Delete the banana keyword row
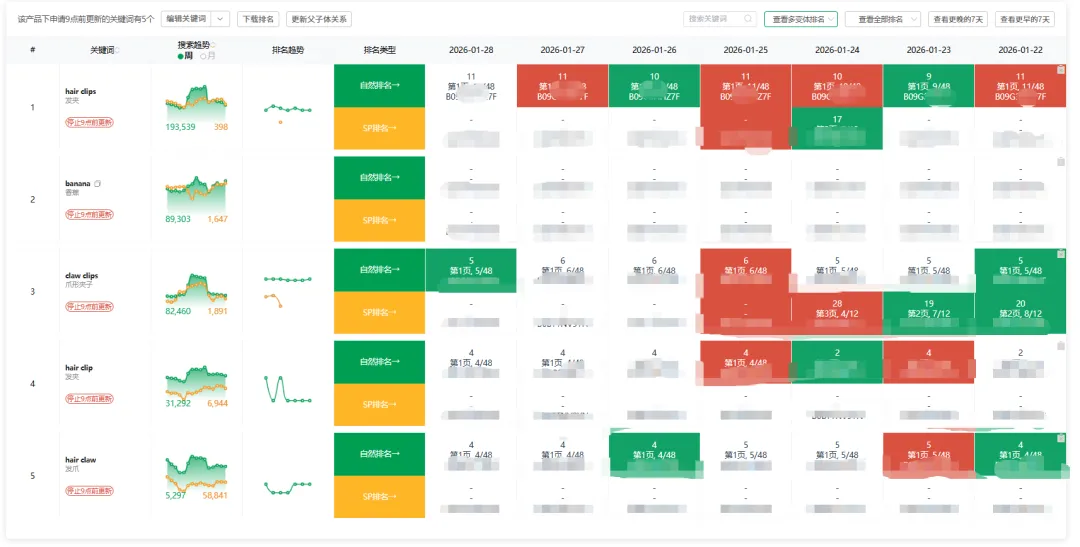 (x=1061, y=161)
